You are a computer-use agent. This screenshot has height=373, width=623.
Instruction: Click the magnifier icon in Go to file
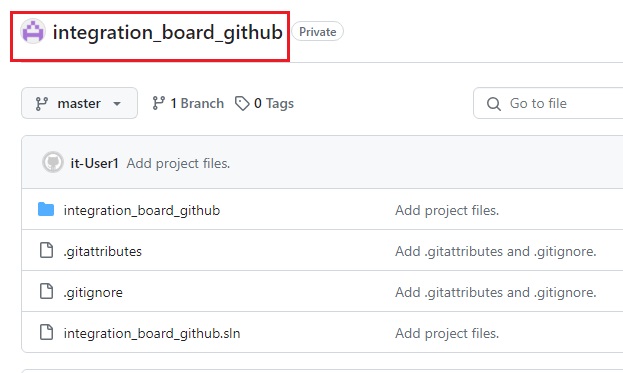click(493, 104)
